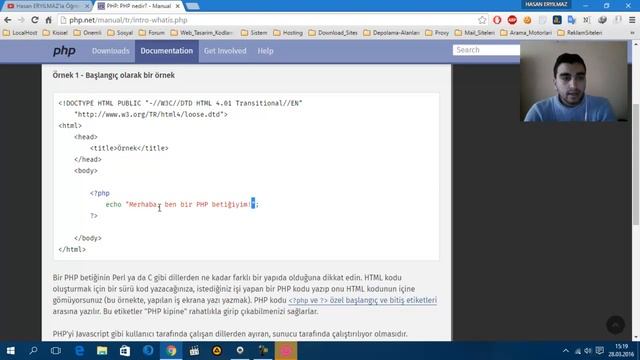This screenshot has height=360, width=640.
Task: Click the page vertical scrollbar thumb
Action: (x=636, y=163)
